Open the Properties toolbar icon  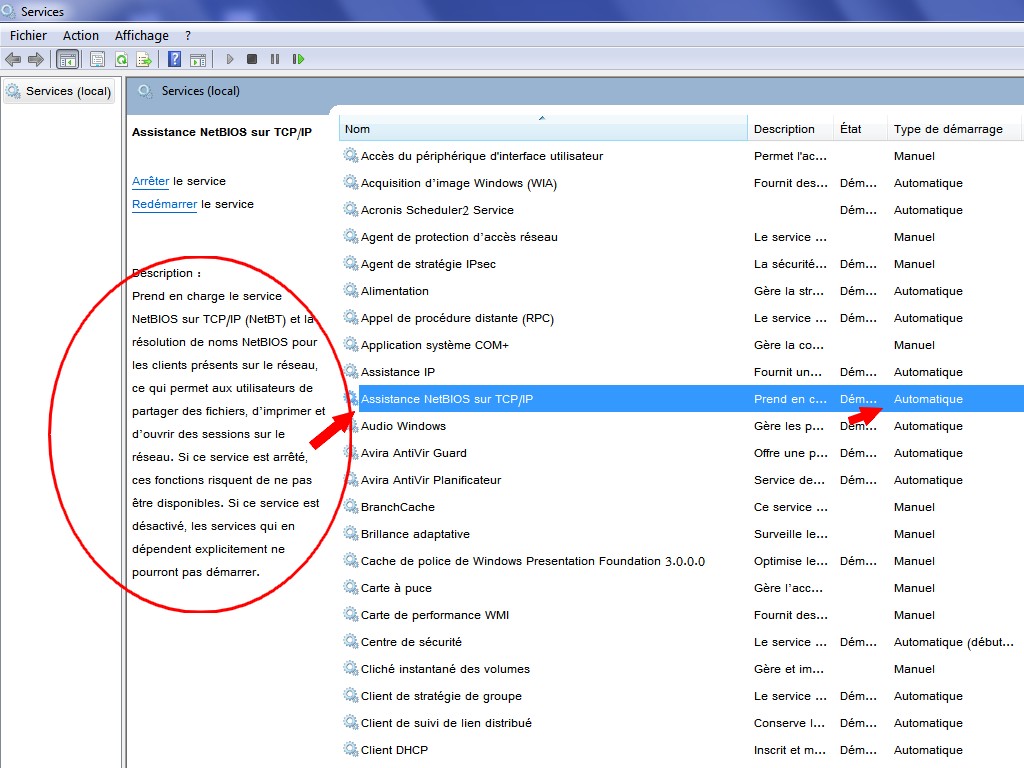[97, 59]
